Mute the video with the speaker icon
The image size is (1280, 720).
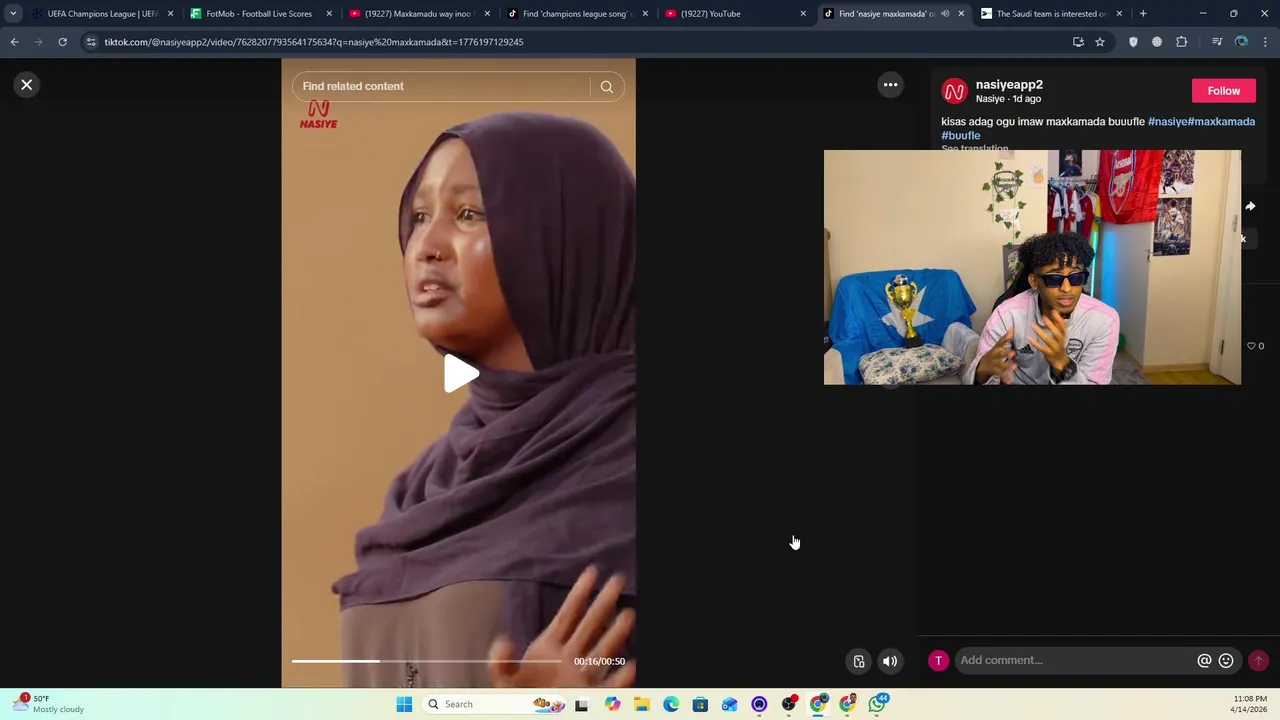point(890,661)
